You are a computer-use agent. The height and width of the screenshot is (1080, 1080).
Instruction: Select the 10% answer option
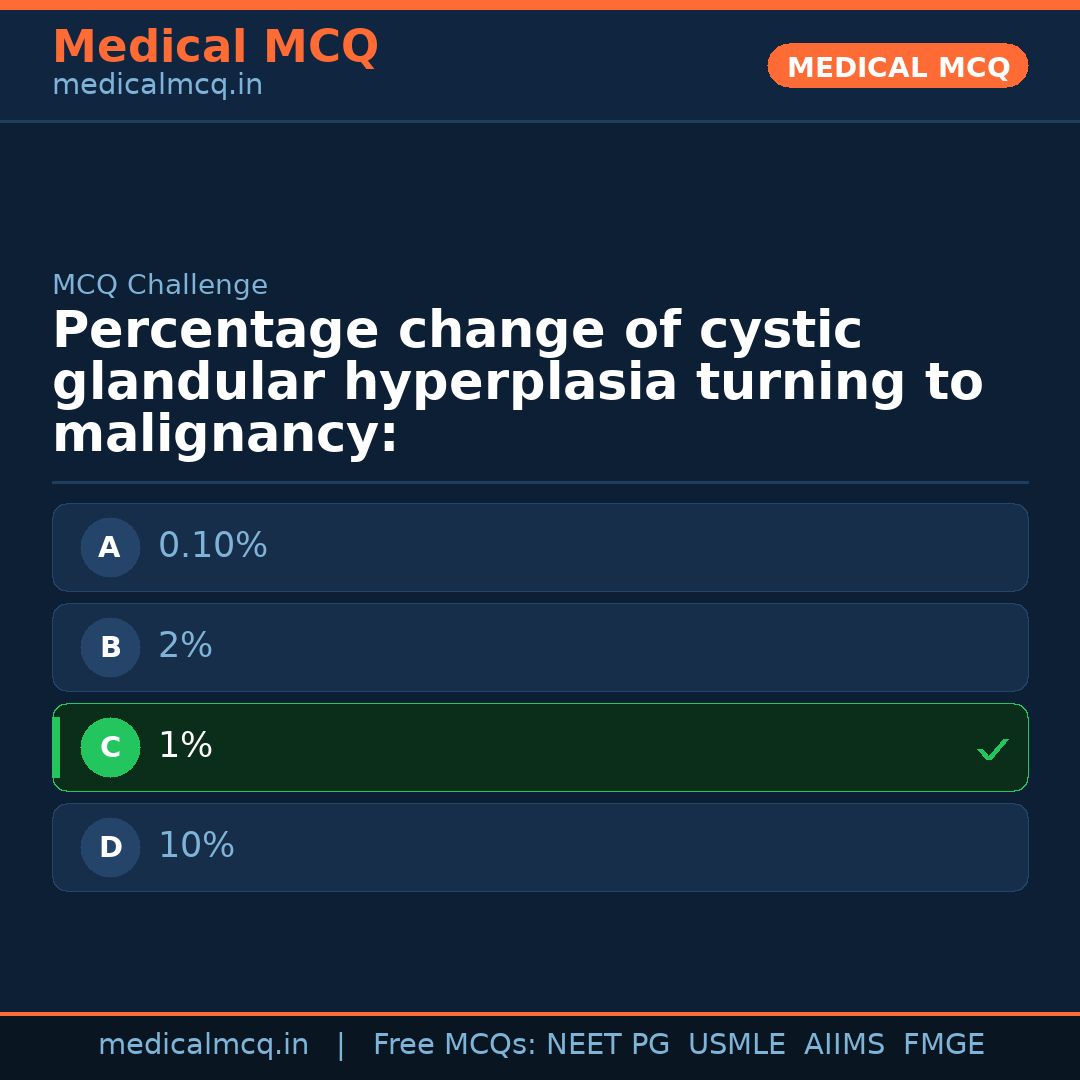540,847
